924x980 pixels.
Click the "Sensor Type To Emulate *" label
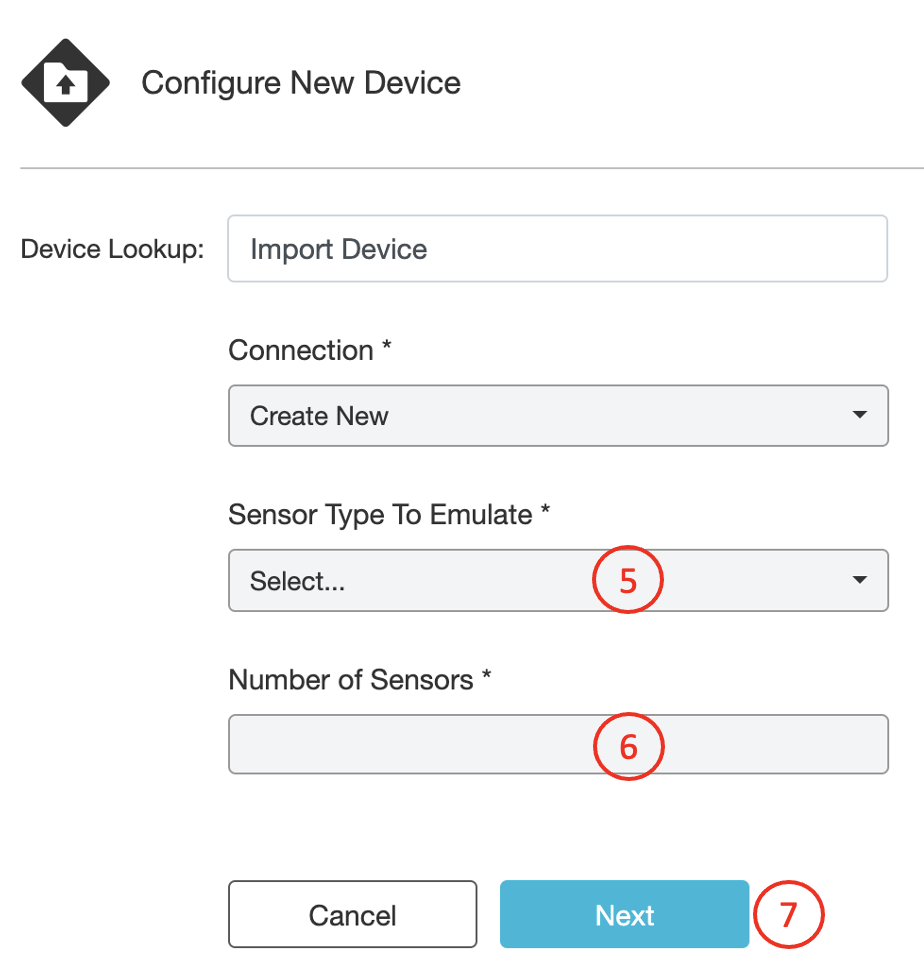389,515
